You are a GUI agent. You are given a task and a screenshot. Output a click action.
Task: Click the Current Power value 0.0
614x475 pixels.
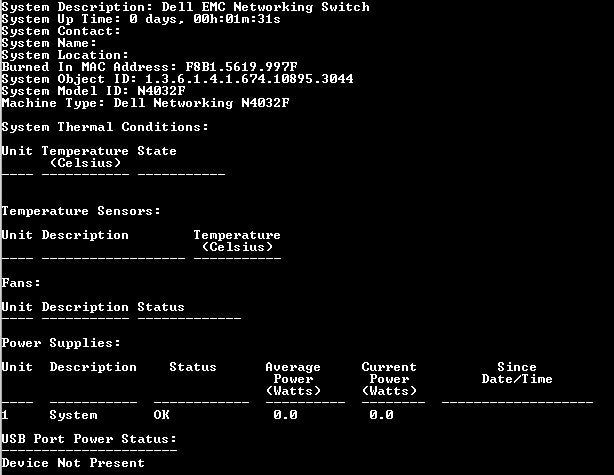tap(381, 415)
